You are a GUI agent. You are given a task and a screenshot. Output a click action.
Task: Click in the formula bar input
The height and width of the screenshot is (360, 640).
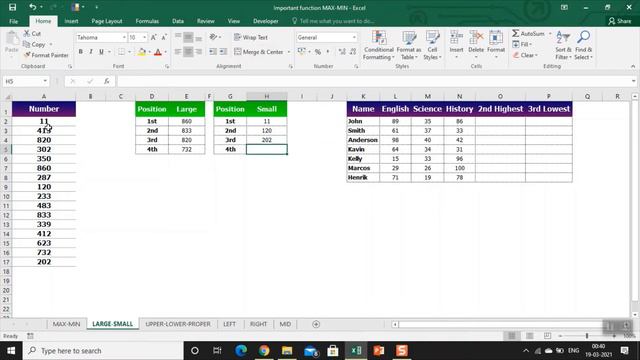click(x=373, y=81)
